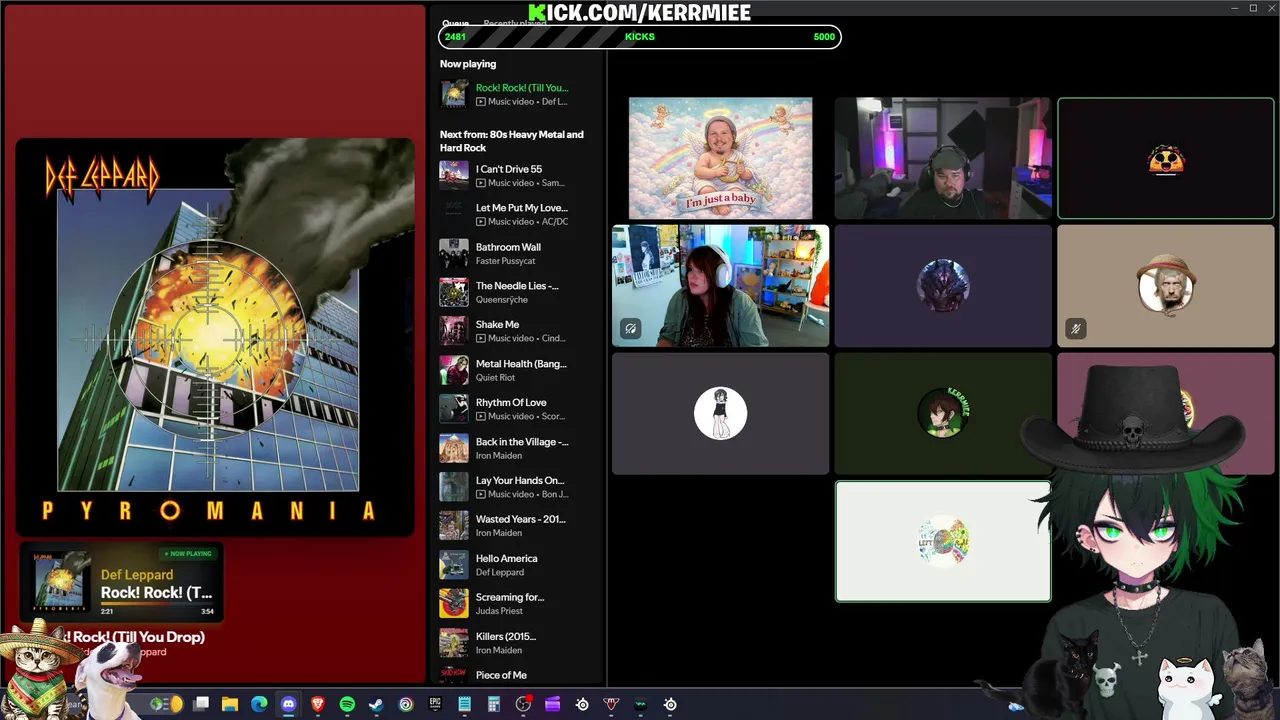Select Lay Your Hands On track
Viewport: 1280px width, 720px height.
pyautogui.click(x=519, y=487)
